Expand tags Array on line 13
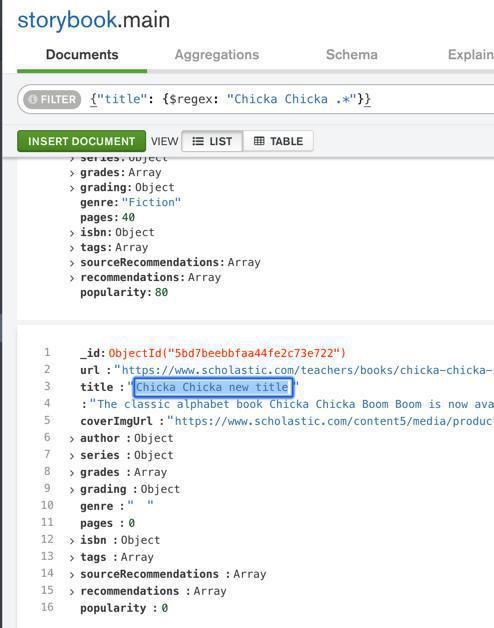 point(72,558)
